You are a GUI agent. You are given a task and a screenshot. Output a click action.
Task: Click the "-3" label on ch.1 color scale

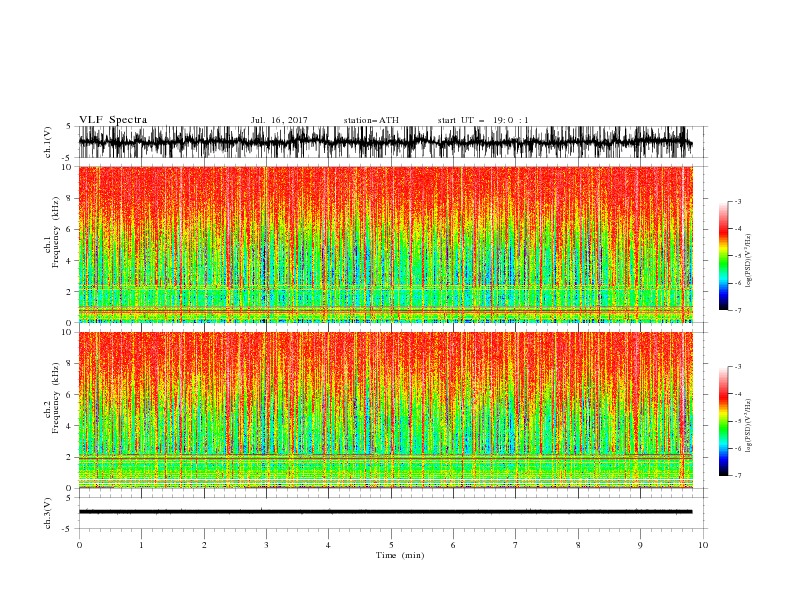click(x=738, y=201)
